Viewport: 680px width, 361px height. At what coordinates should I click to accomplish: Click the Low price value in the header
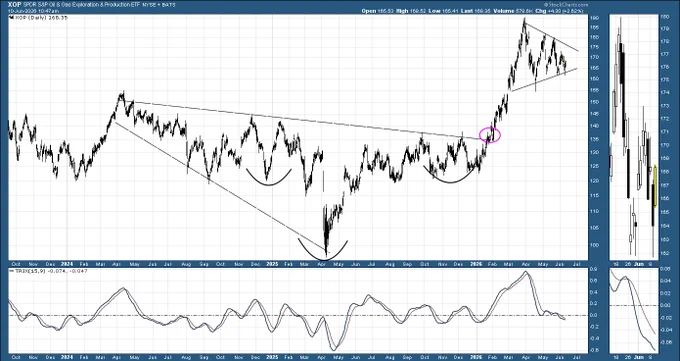pyautogui.click(x=450, y=11)
